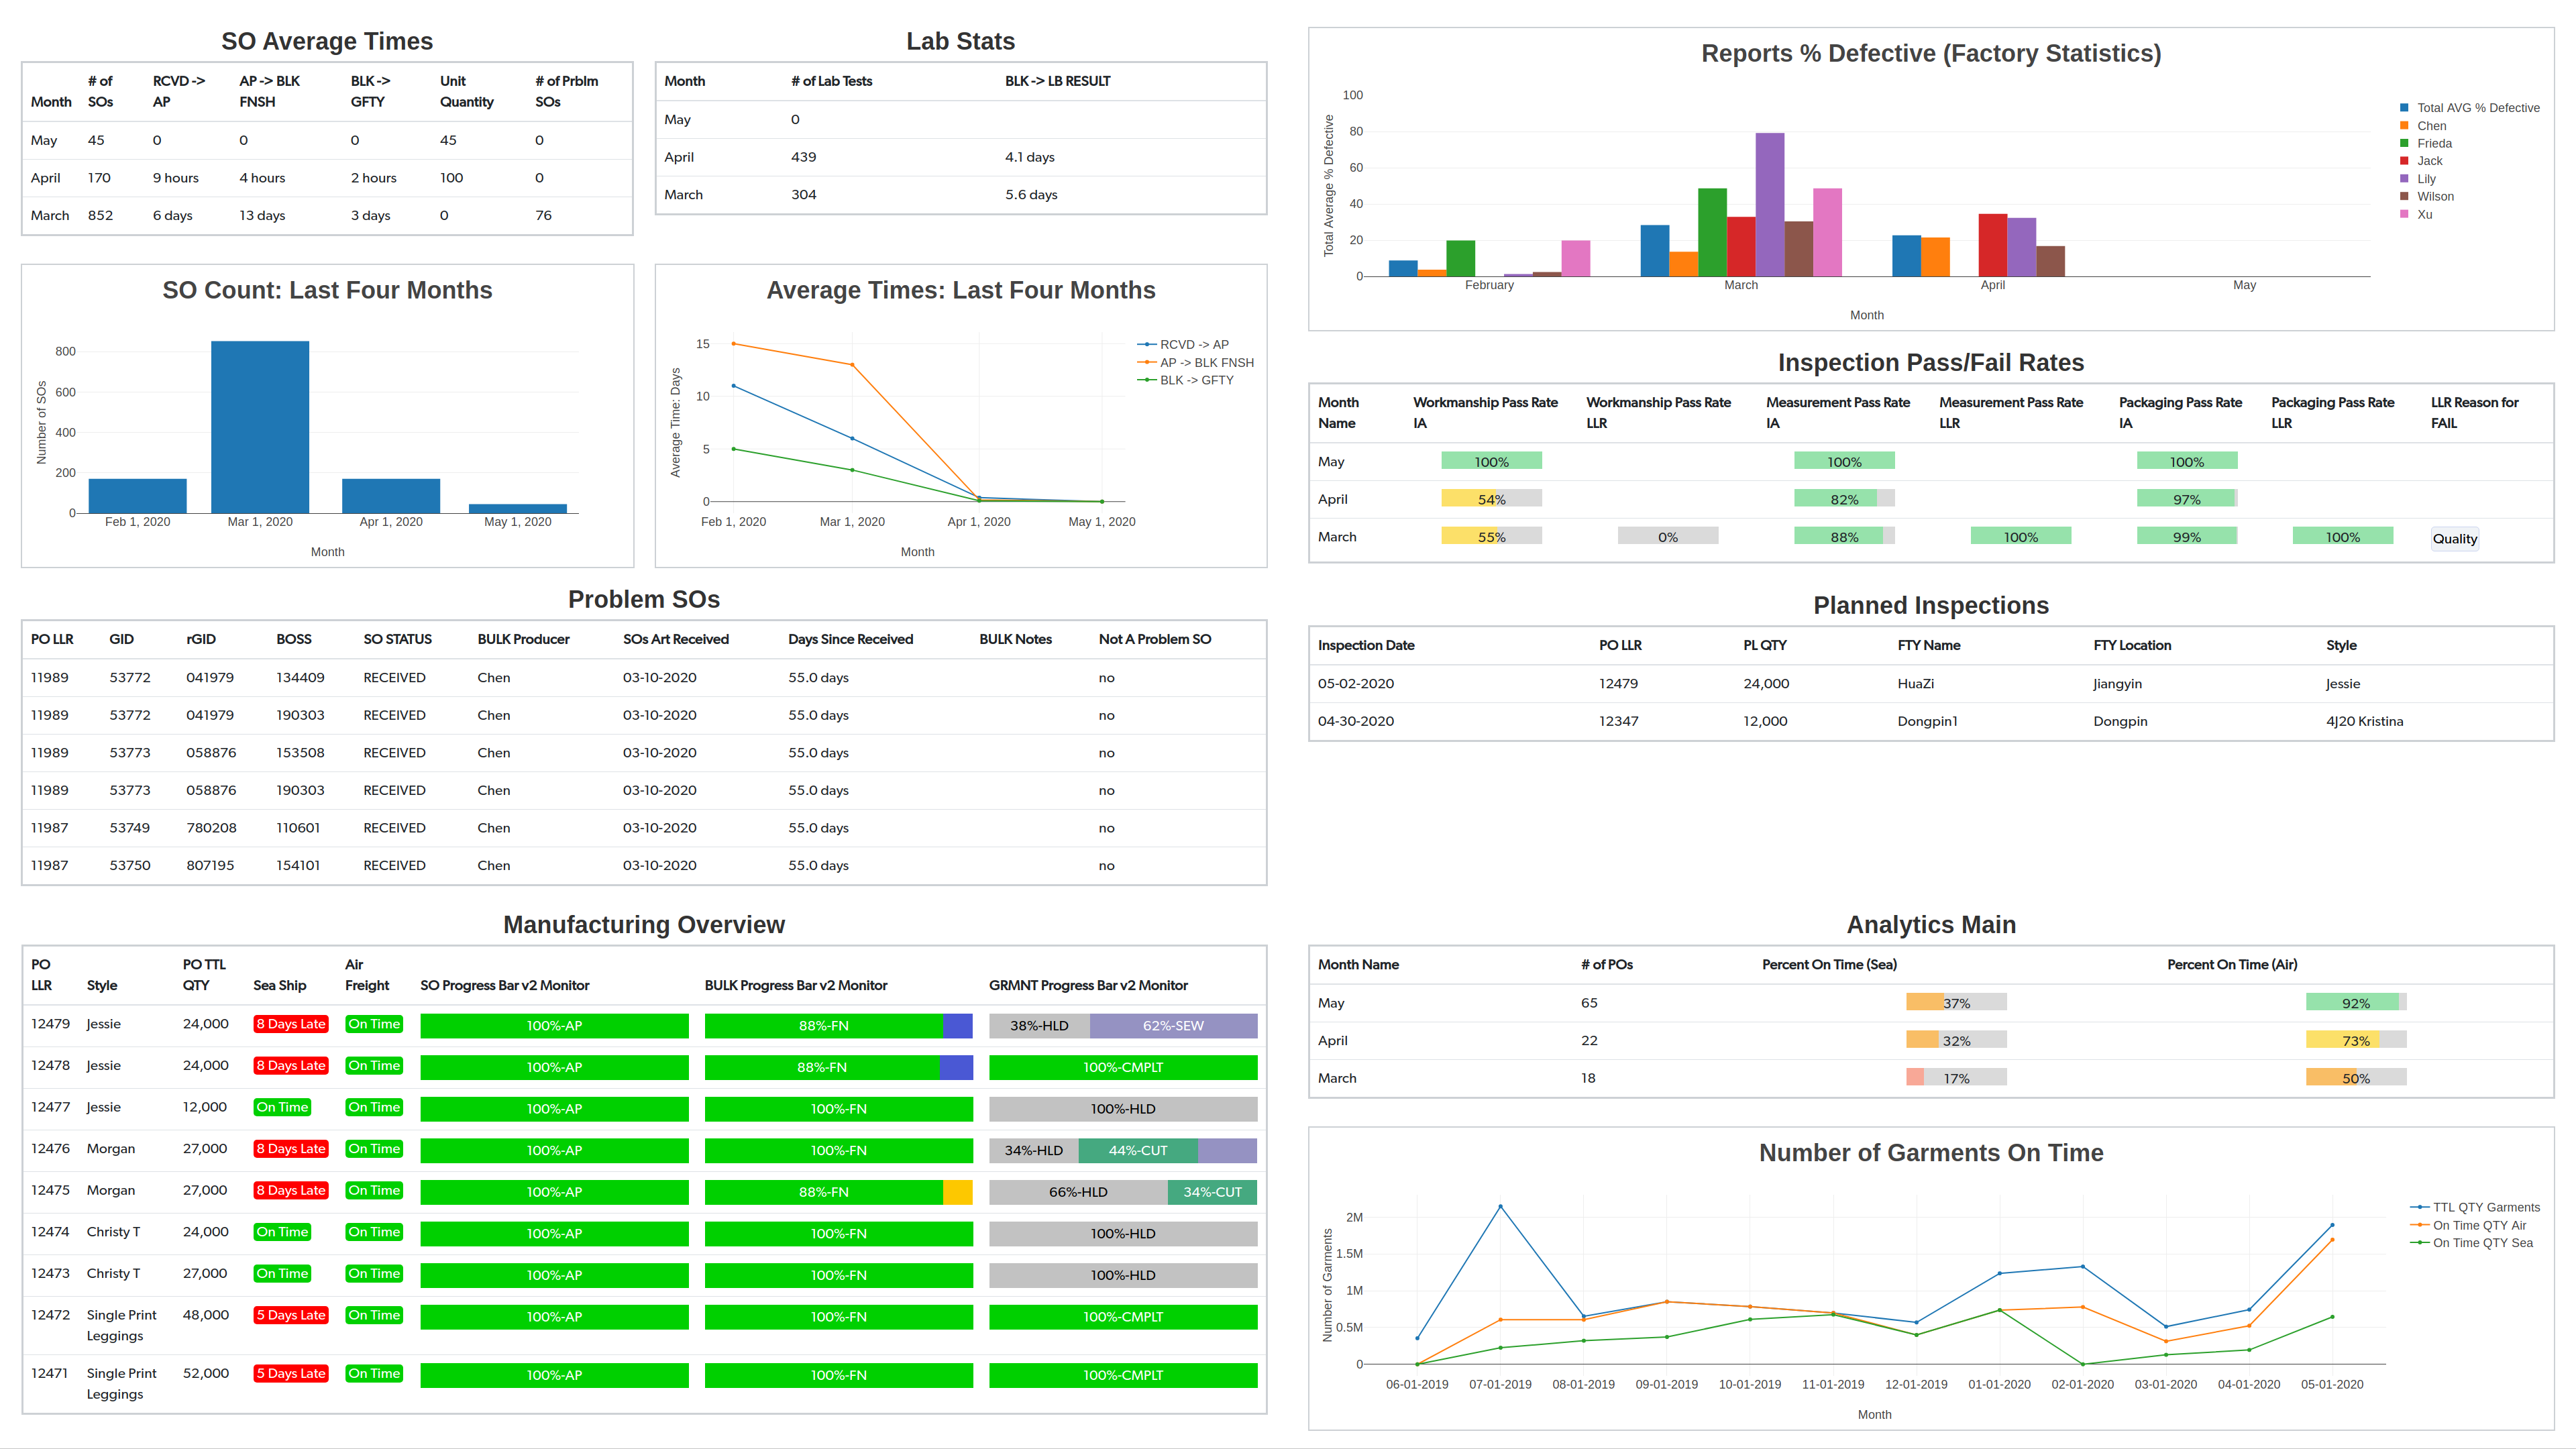The height and width of the screenshot is (1449, 2576).
Task: Click the Quality tag in March row
Action: coord(2454,538)
